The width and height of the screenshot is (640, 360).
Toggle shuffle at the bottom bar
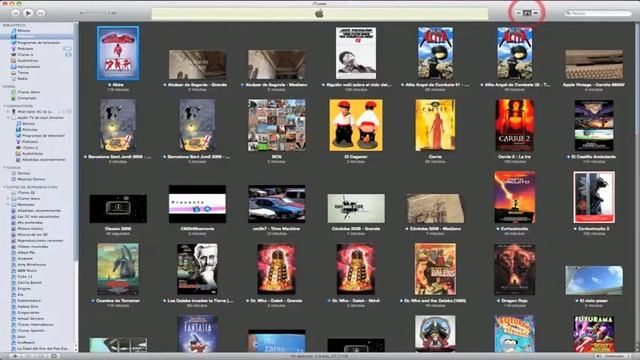coord(29,356)
